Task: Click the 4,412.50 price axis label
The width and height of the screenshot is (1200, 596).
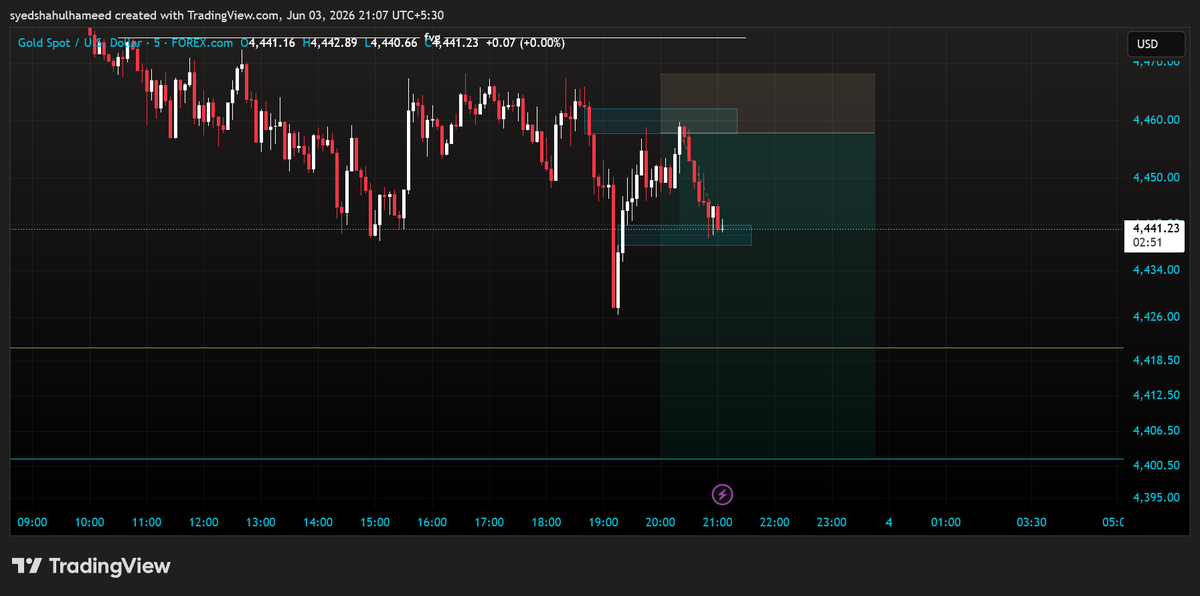Action: click(x=1156, y=395)
